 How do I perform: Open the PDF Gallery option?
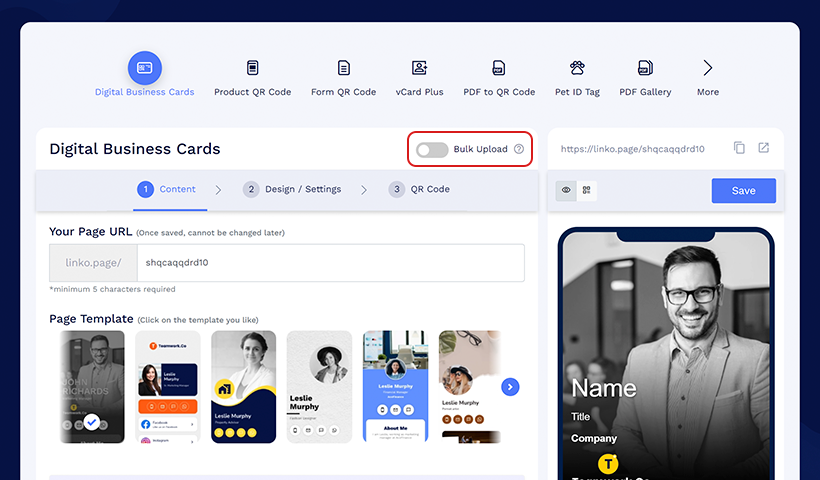point(645,68)
